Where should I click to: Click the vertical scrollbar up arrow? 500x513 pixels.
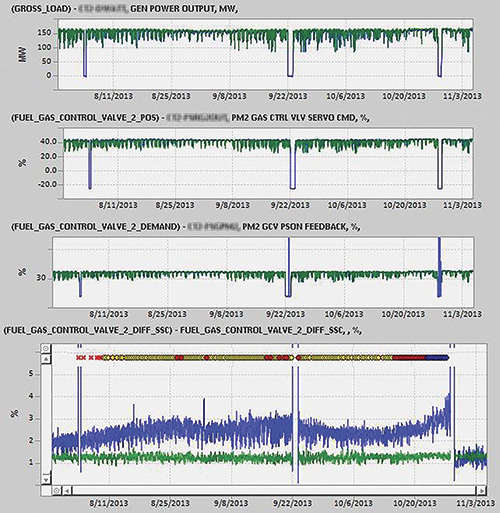coord(46,359)
